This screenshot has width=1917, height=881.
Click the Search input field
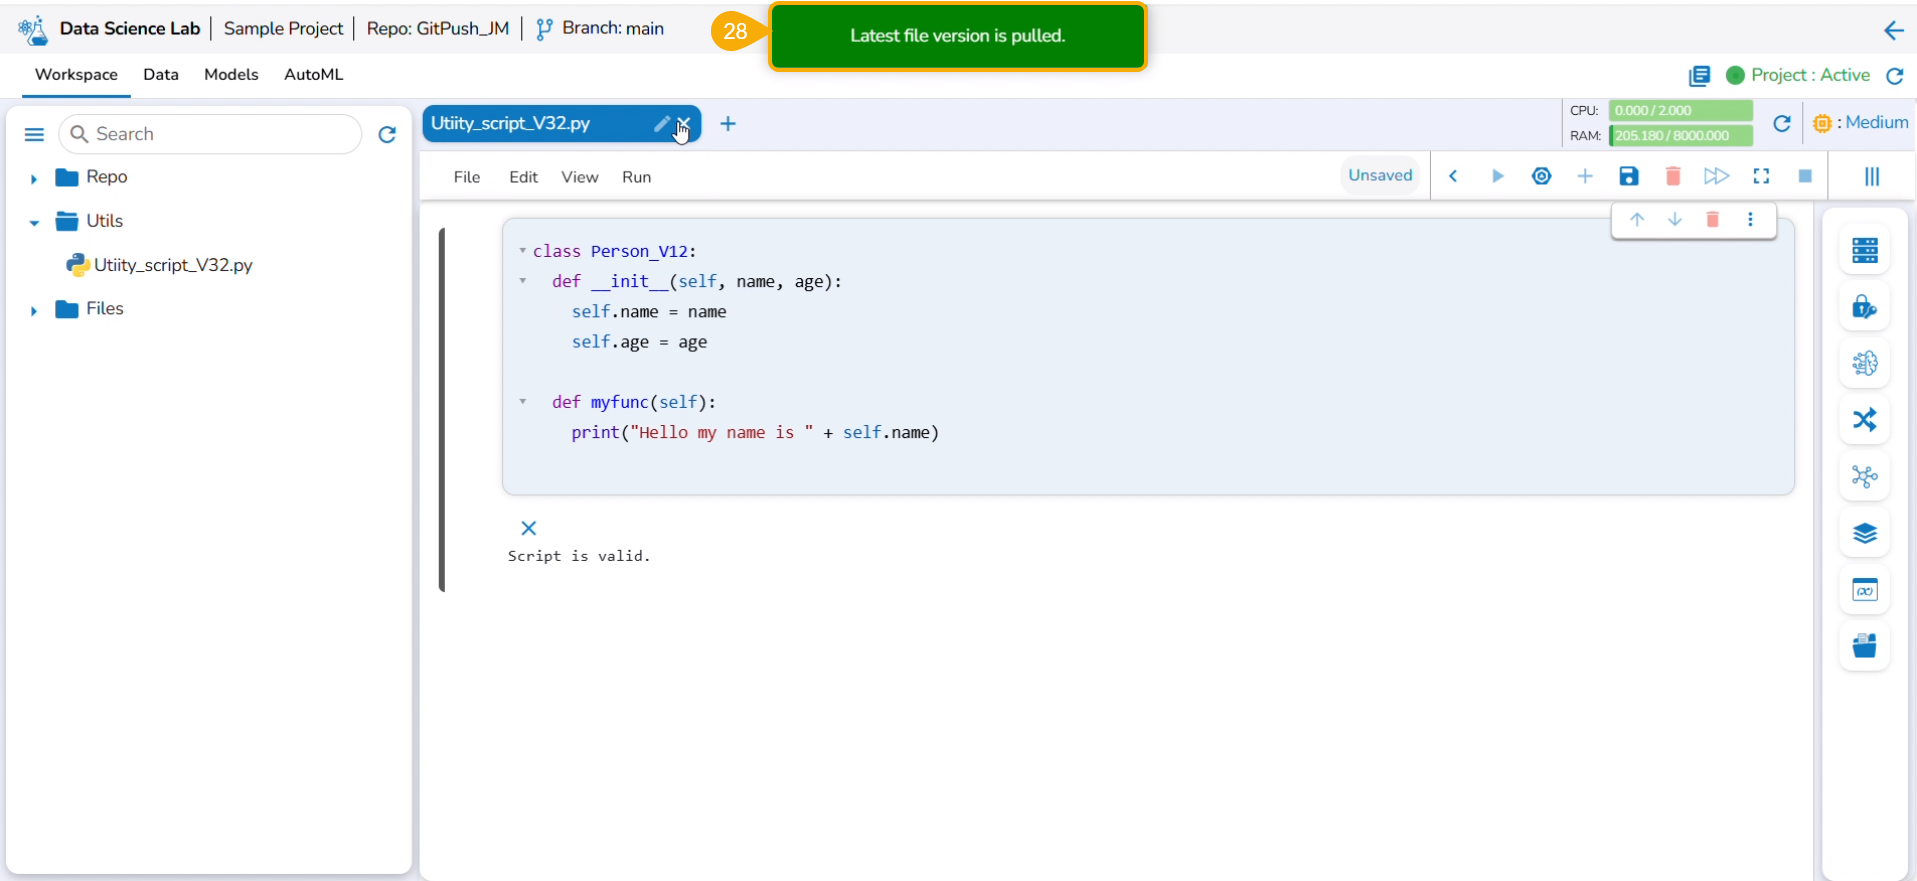220,134
